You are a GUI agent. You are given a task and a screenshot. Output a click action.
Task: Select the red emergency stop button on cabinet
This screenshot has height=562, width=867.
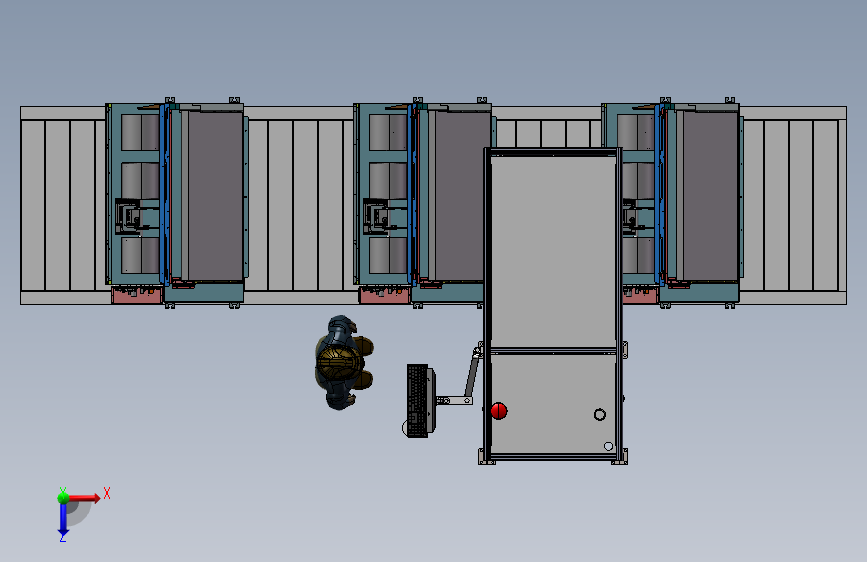click(499, 411)
